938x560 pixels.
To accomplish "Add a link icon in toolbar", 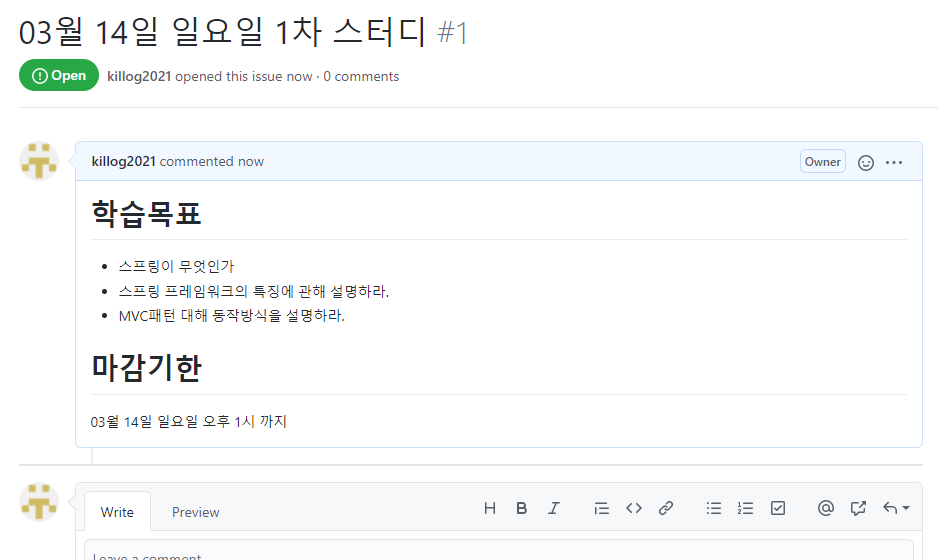I will pos(666,509).
